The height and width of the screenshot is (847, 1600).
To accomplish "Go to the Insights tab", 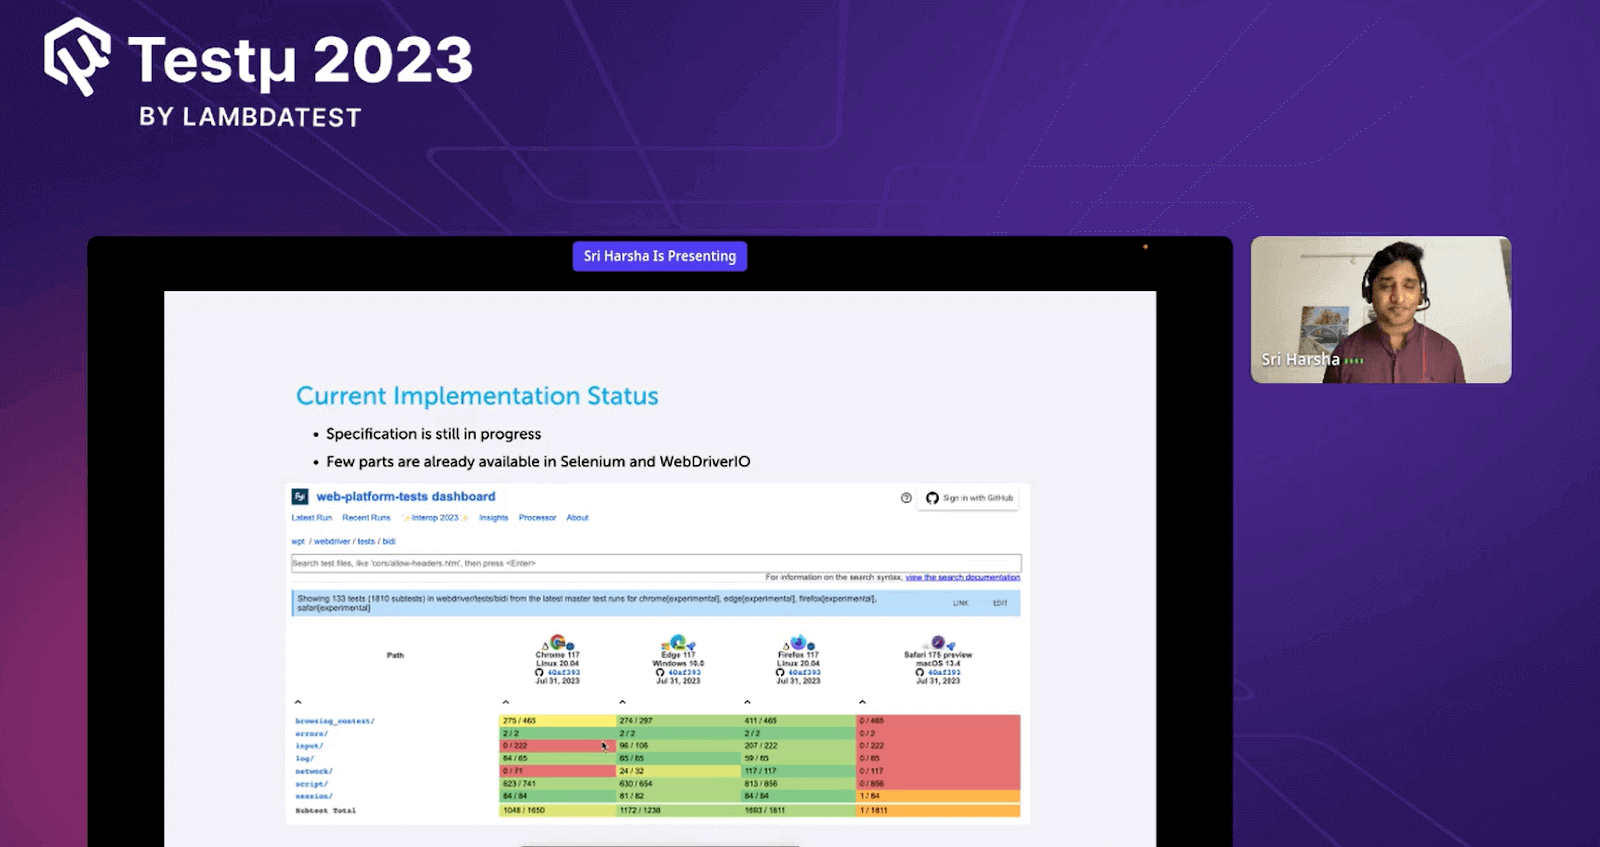I will coord(494,518).
